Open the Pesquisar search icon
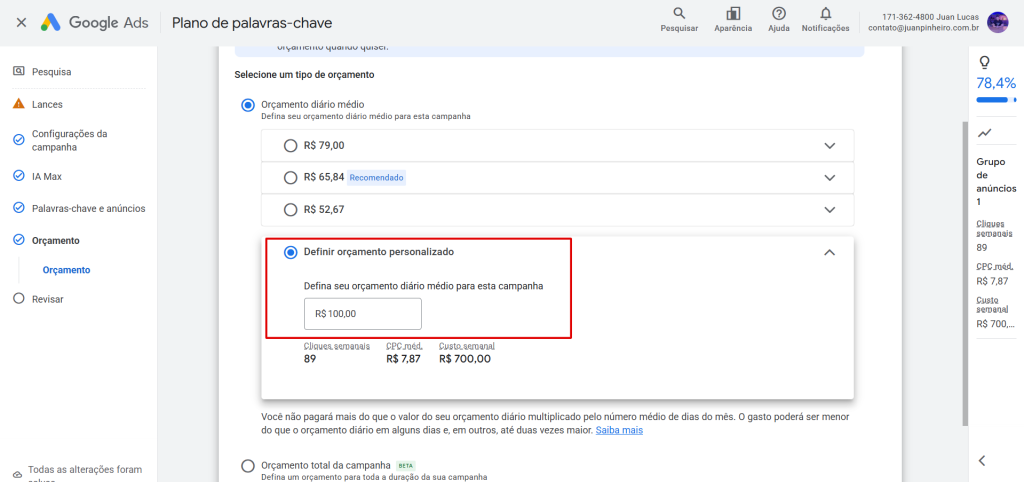 pyautogui.click(x=679, y=14)
